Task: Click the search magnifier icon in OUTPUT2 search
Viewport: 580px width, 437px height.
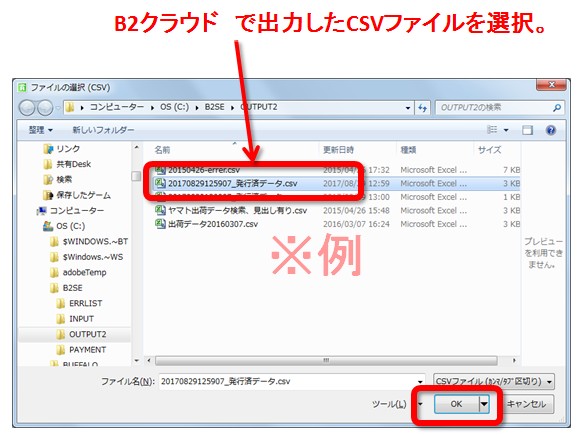Action: point(557,108)
